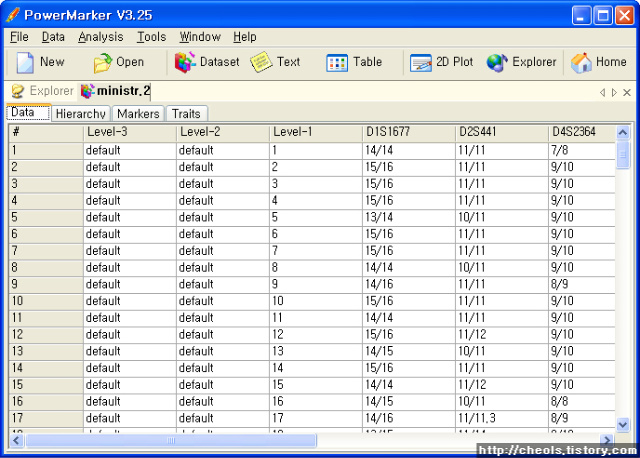Select the 14/16 cell in row 9

[409, 284]
